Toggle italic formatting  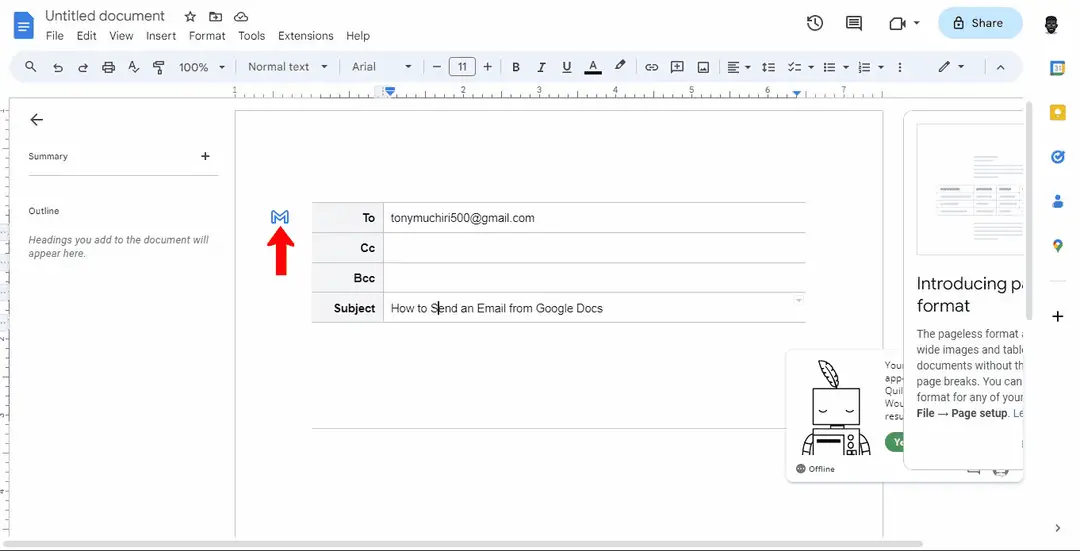click(541, 67)
